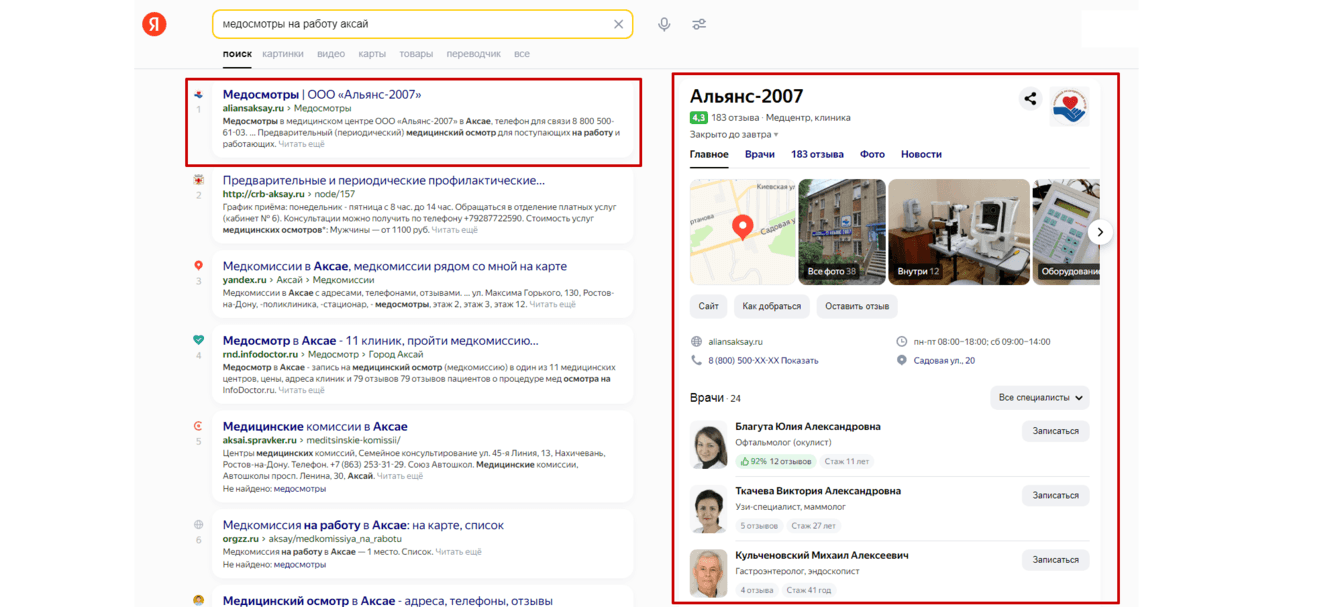Image resolution: width=1340 pixels, height=607 pixels.
Task: Open the 'Все фото 38' gallery
Action: [x=842, y=232]
